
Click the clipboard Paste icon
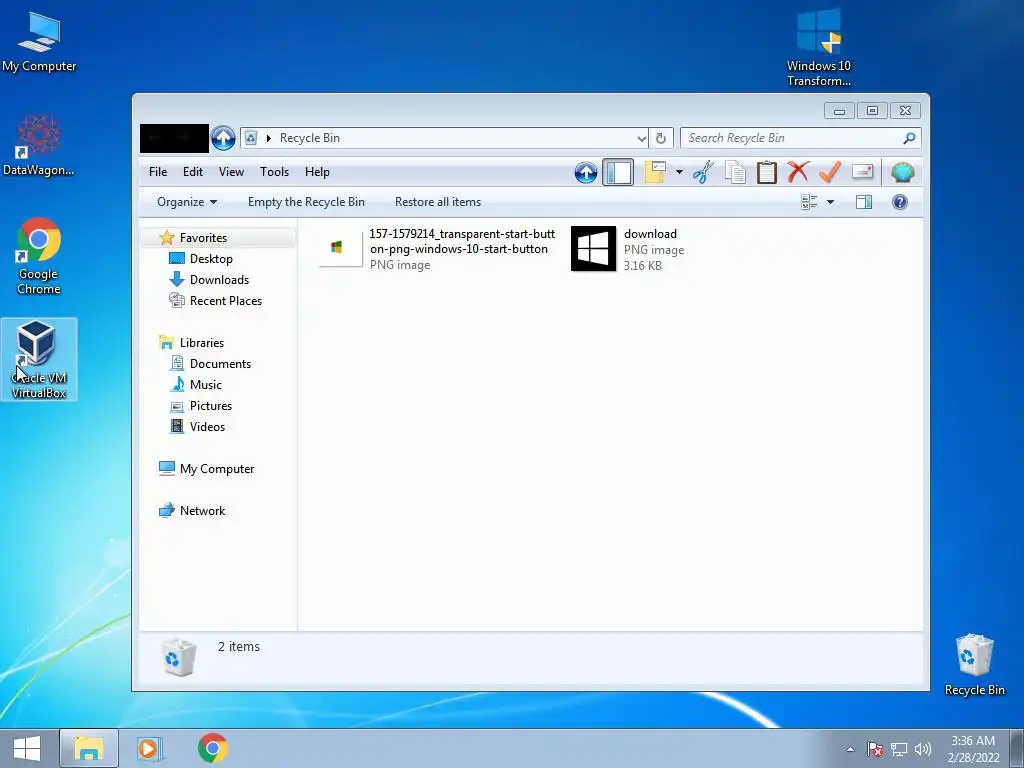(766, 172)
